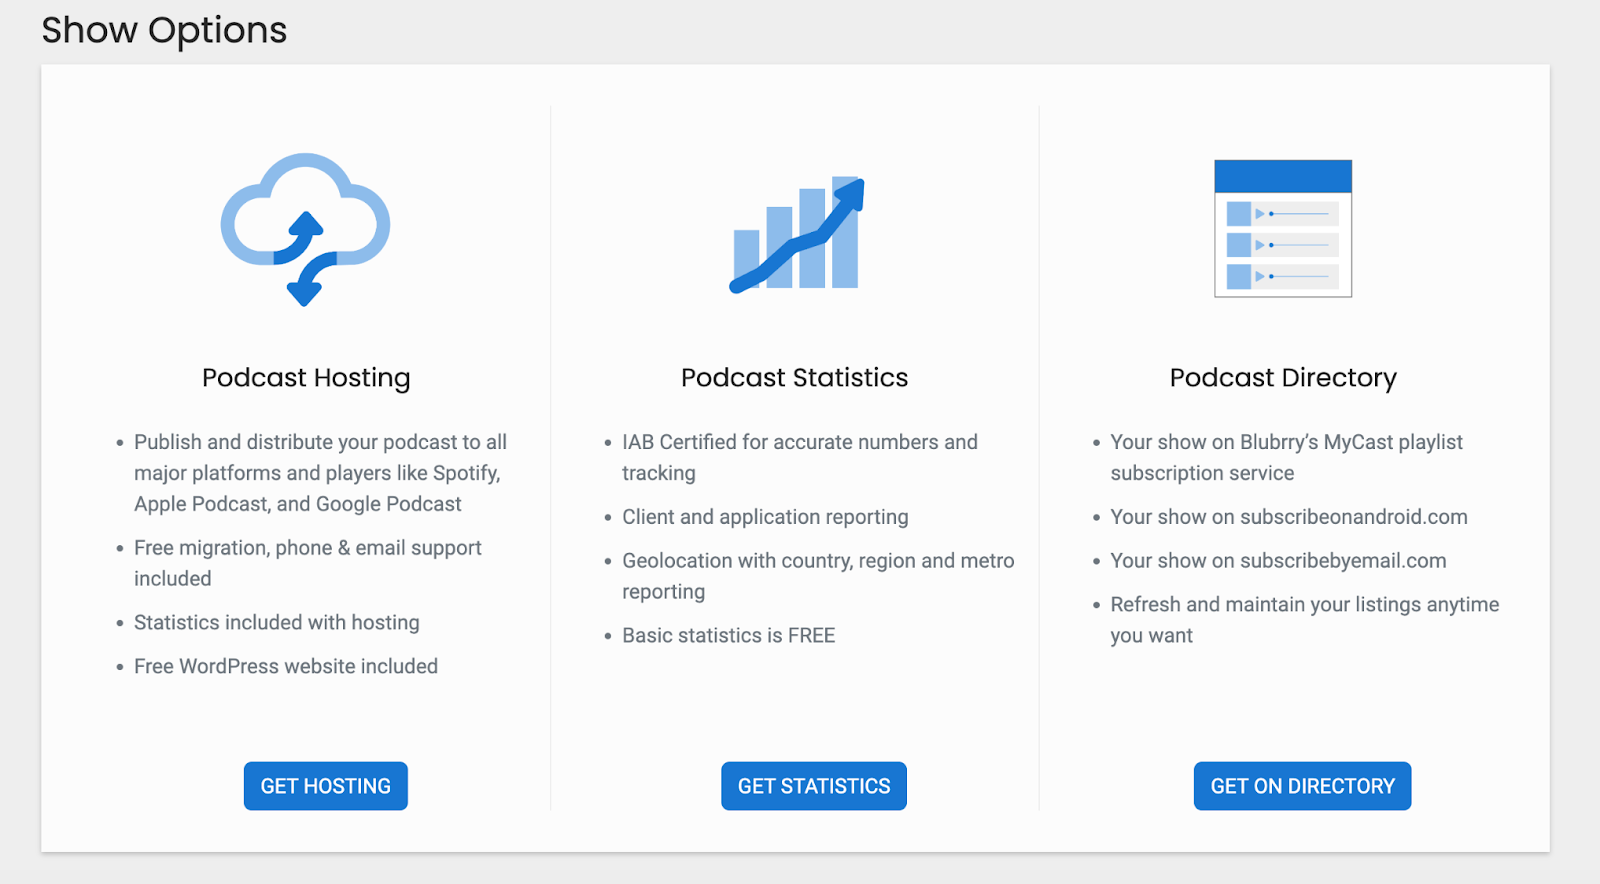1600x884 pixels.
Task: Select the Podcast Directory heading
Action: [x=1283, y=378]
